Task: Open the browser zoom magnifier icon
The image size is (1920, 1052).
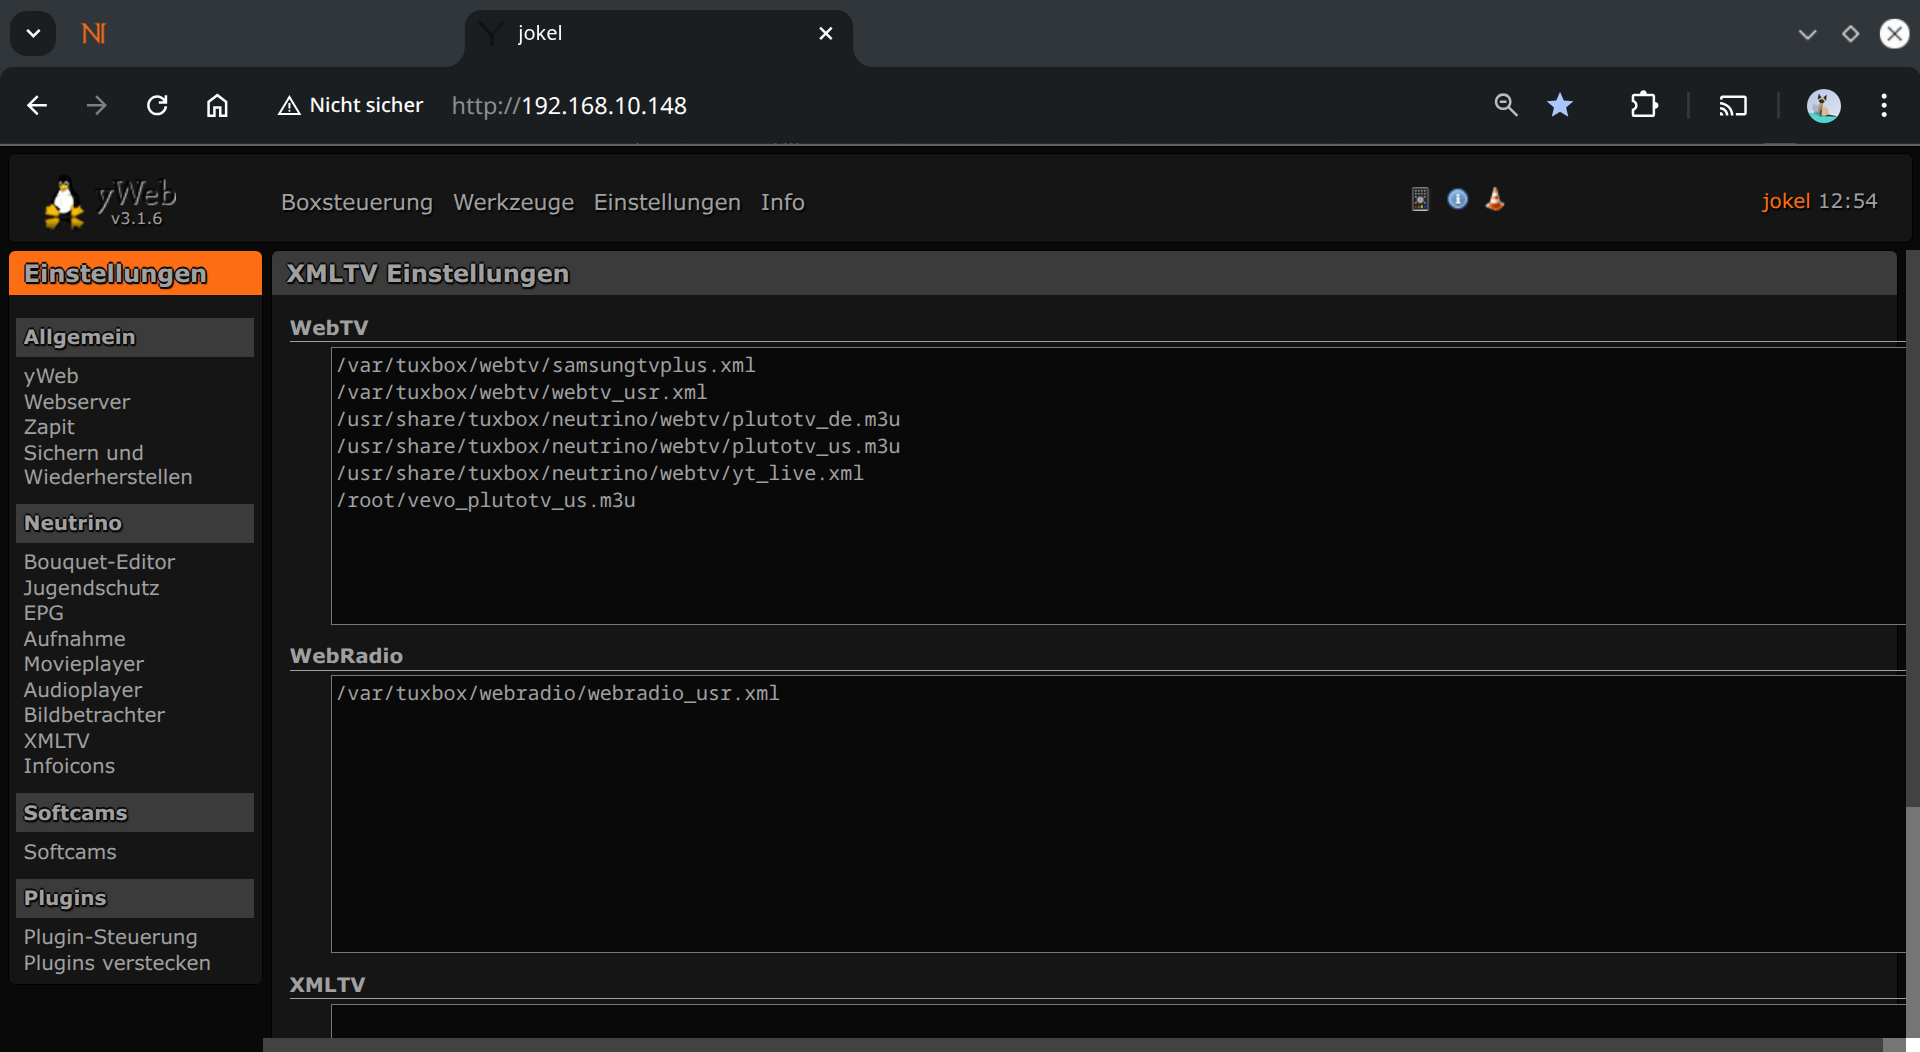Action: pos(1506,106)
